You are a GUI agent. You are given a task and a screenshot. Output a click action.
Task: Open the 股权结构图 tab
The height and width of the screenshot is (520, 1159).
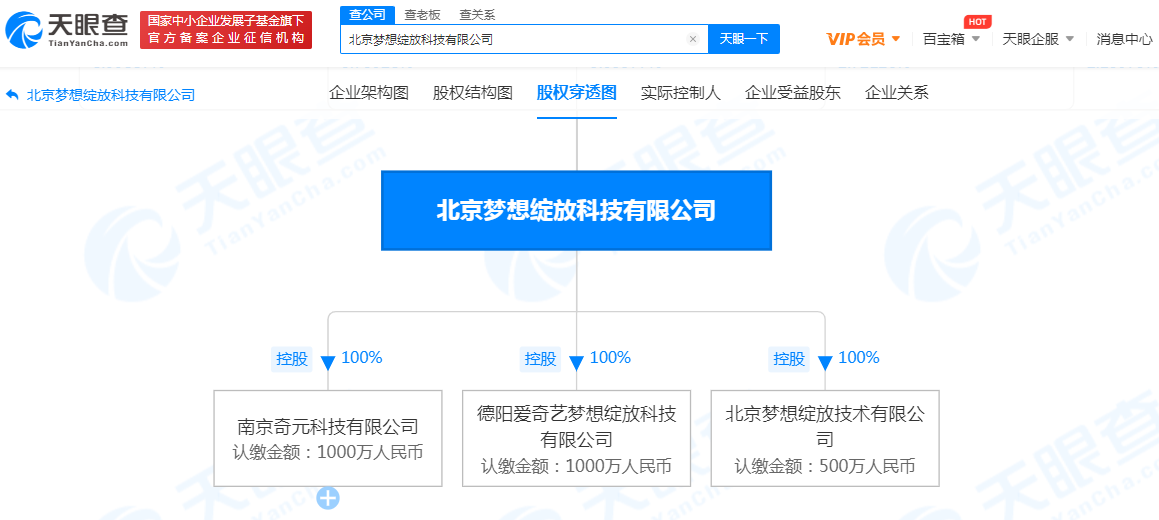point(473,93)
